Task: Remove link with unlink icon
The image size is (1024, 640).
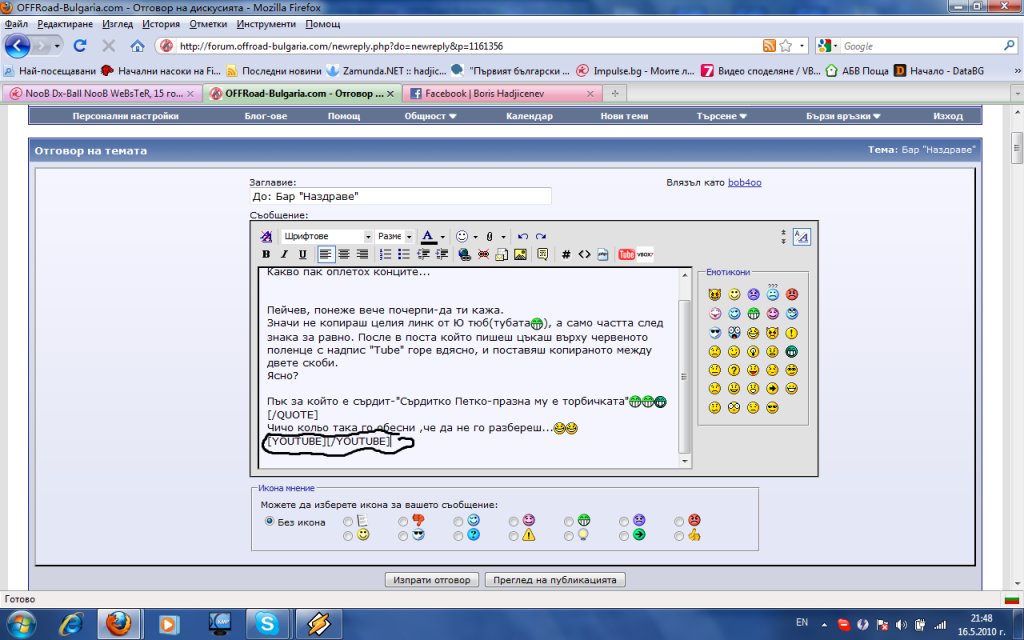Action: 483,255
